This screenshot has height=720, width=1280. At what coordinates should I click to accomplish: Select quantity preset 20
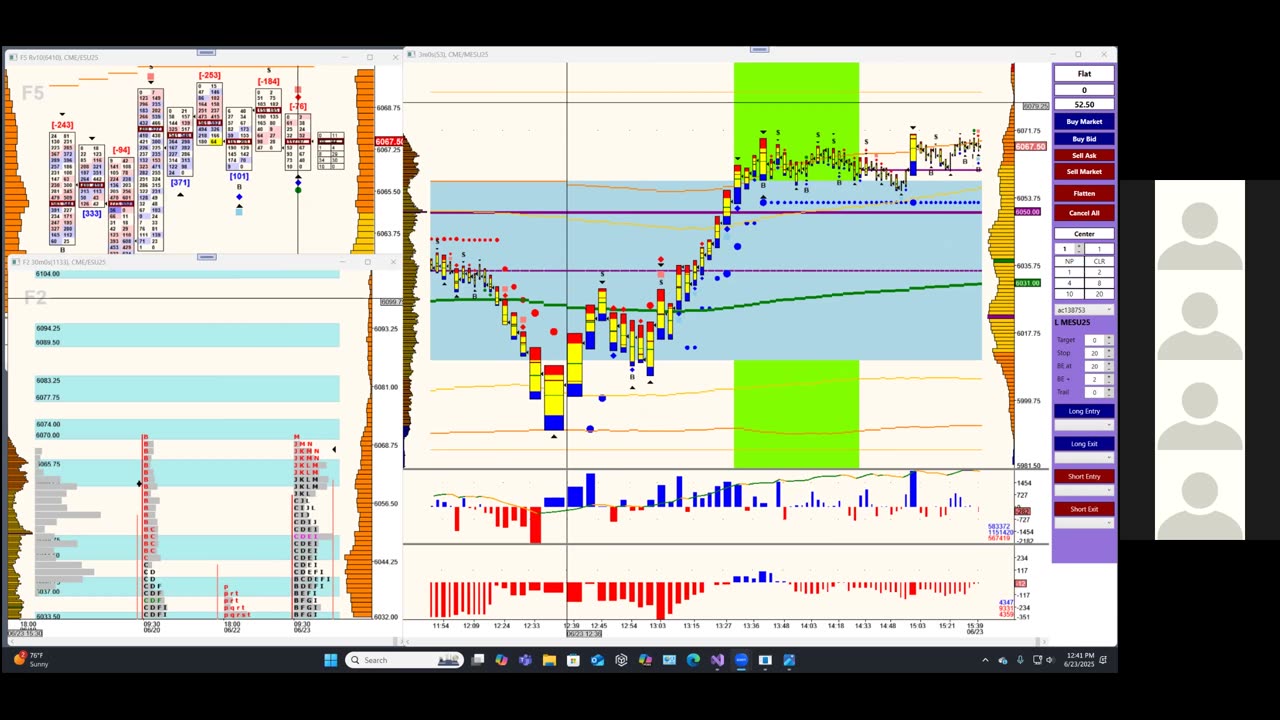click(x=1099, y=294)
